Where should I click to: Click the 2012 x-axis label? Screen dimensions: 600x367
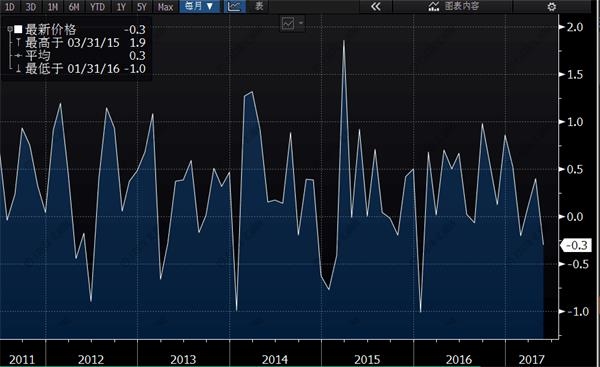91,360
